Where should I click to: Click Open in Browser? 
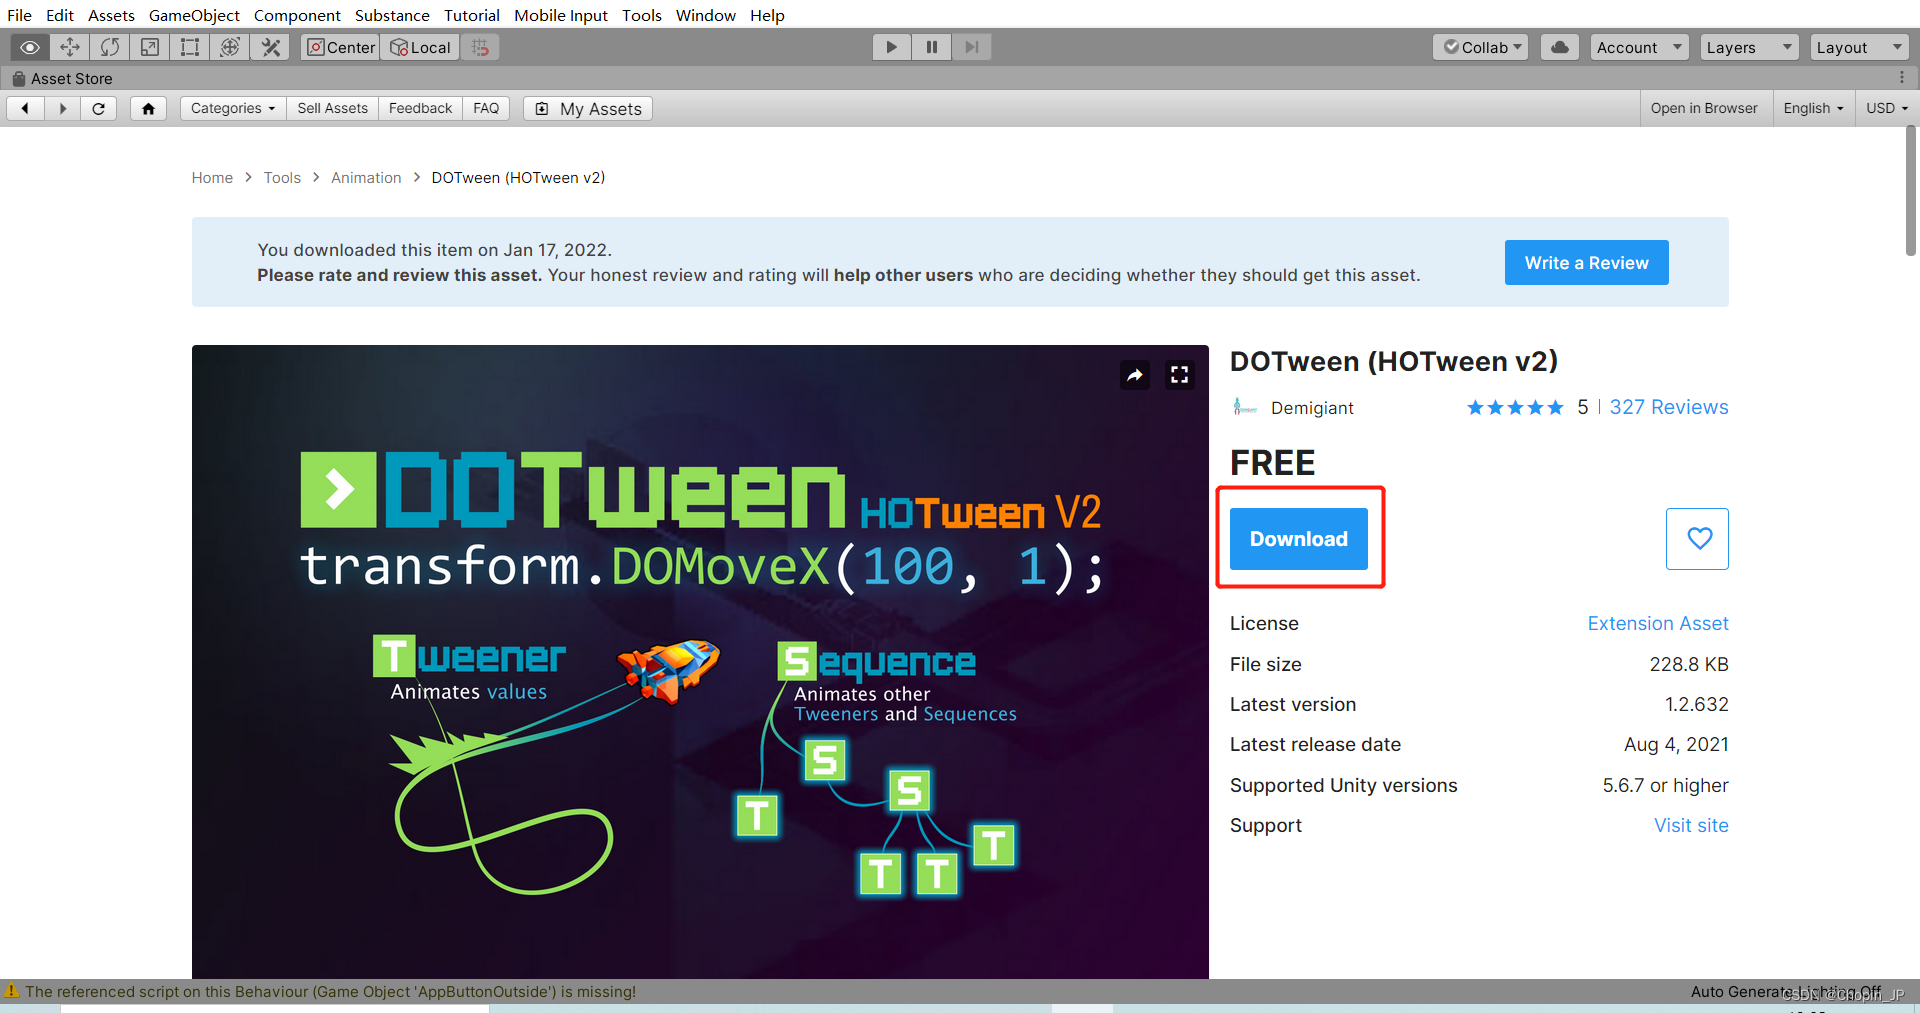pyautogui.click(x=1704, y=108)
